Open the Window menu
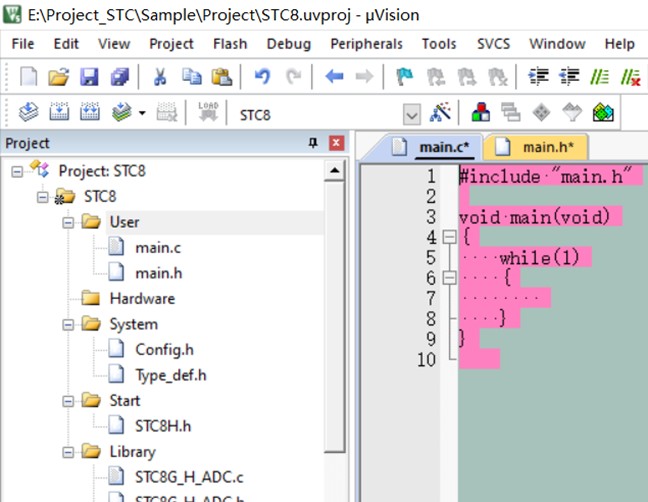 tap(557, 43)
